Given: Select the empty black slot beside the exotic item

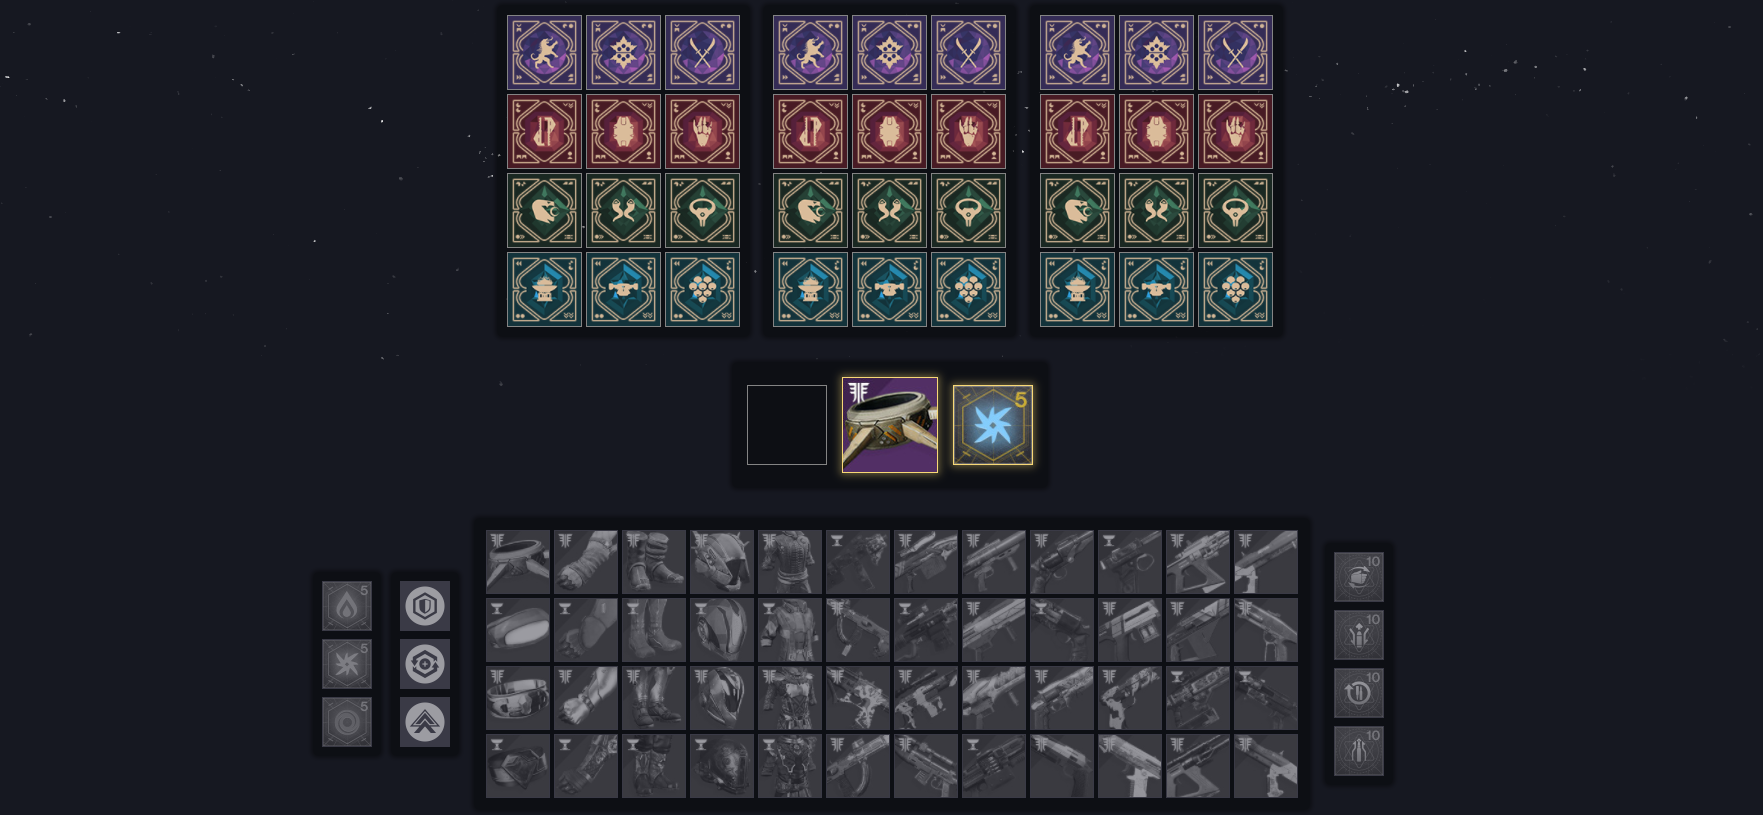Looking at the screenshot, I should point(787,425).
